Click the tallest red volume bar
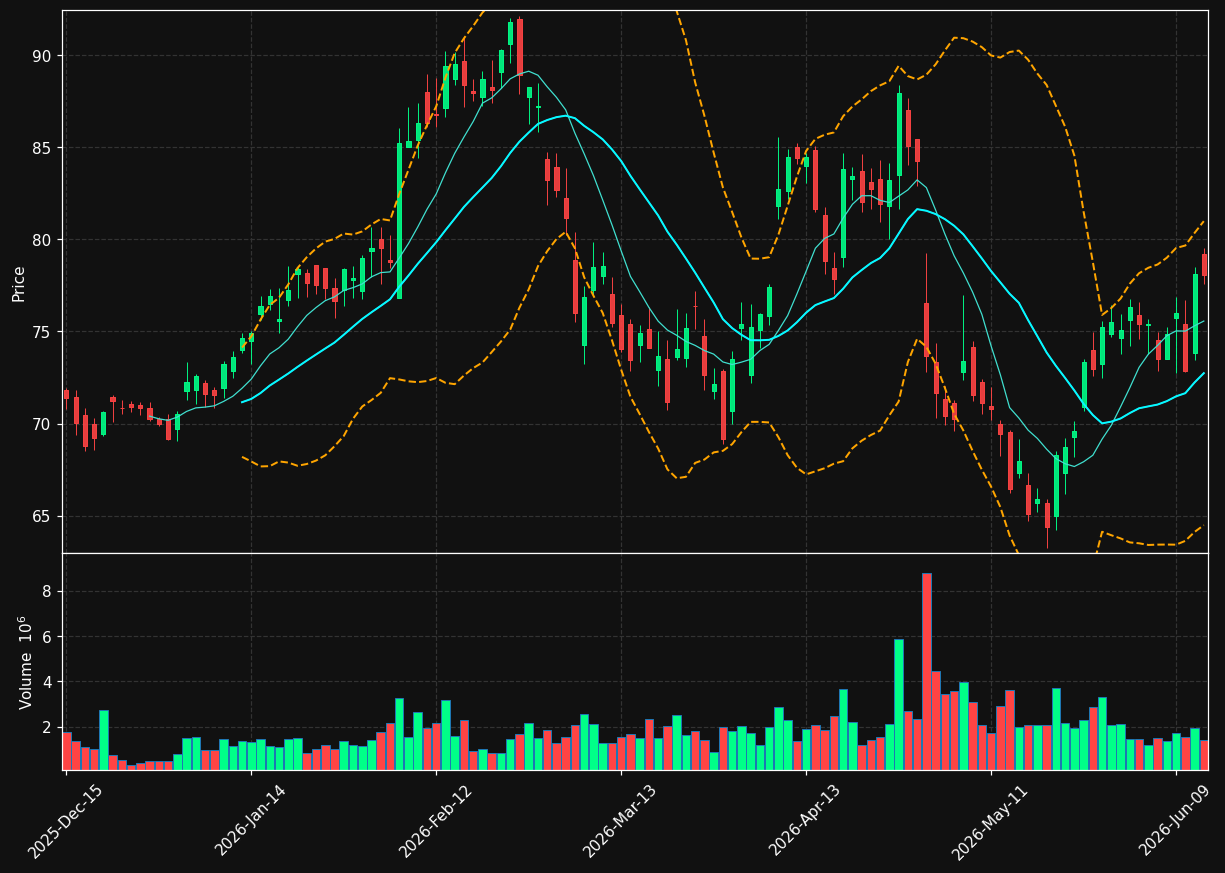Image resolution: width=1225 pixels, height=873 pixels. (x=927, y=671)
